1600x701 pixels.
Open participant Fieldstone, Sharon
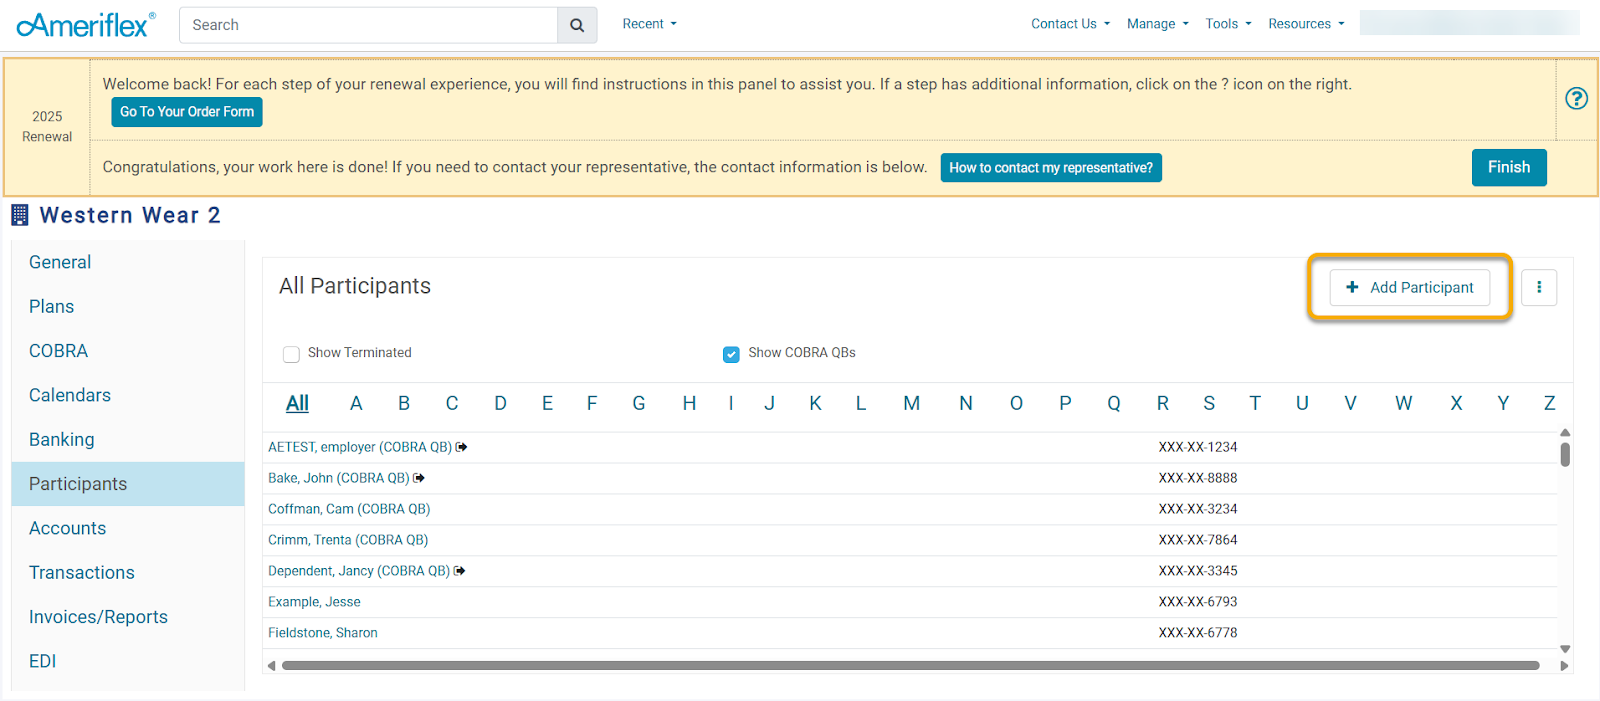pyautogui.click(x=323, y=633)
